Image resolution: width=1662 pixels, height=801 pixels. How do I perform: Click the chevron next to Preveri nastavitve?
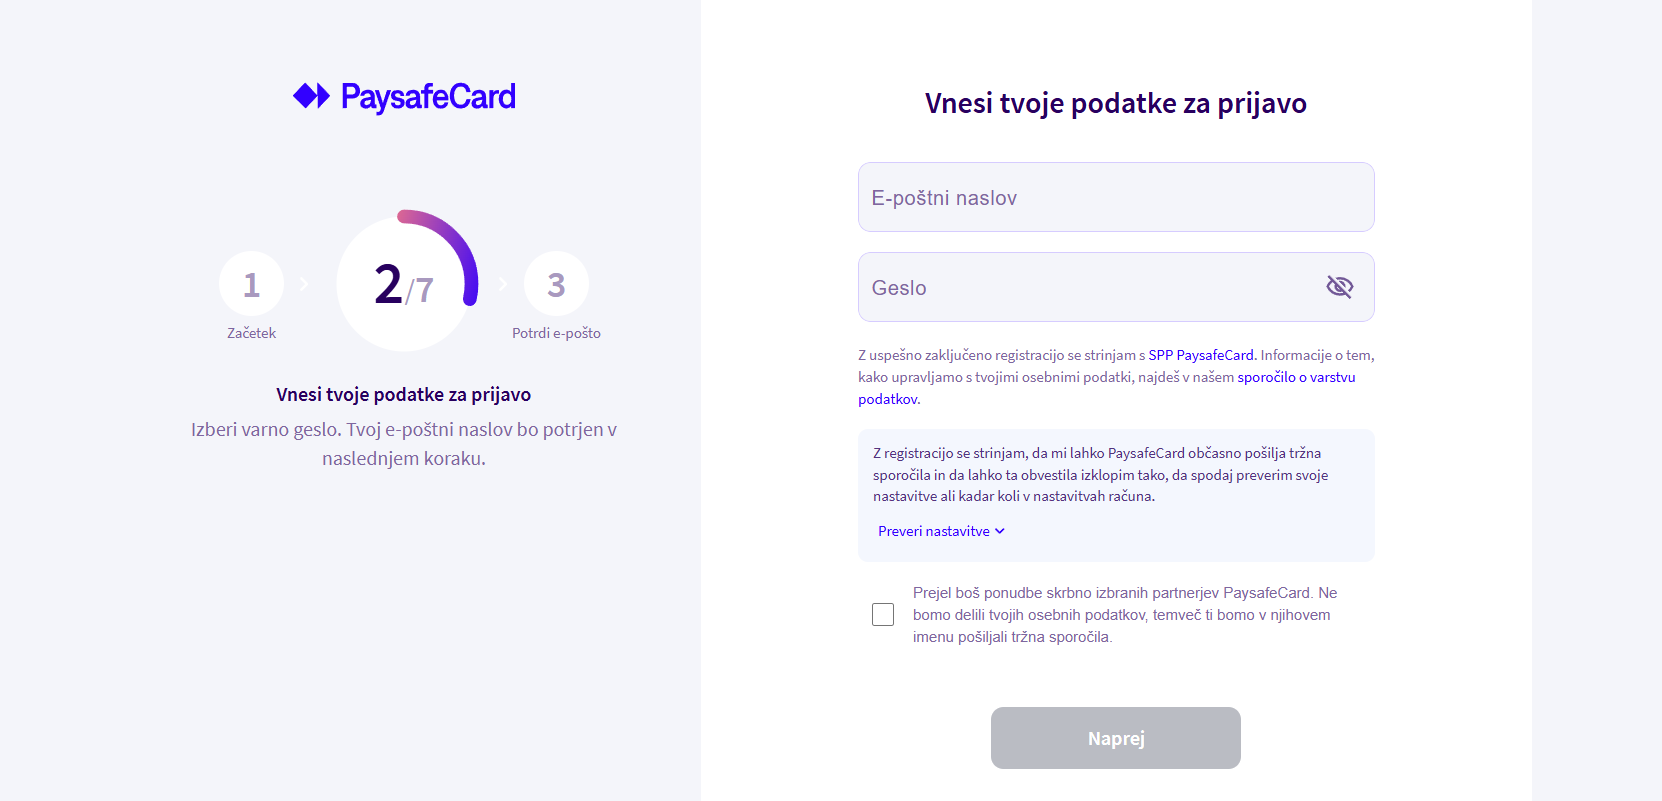(1000, 531)
